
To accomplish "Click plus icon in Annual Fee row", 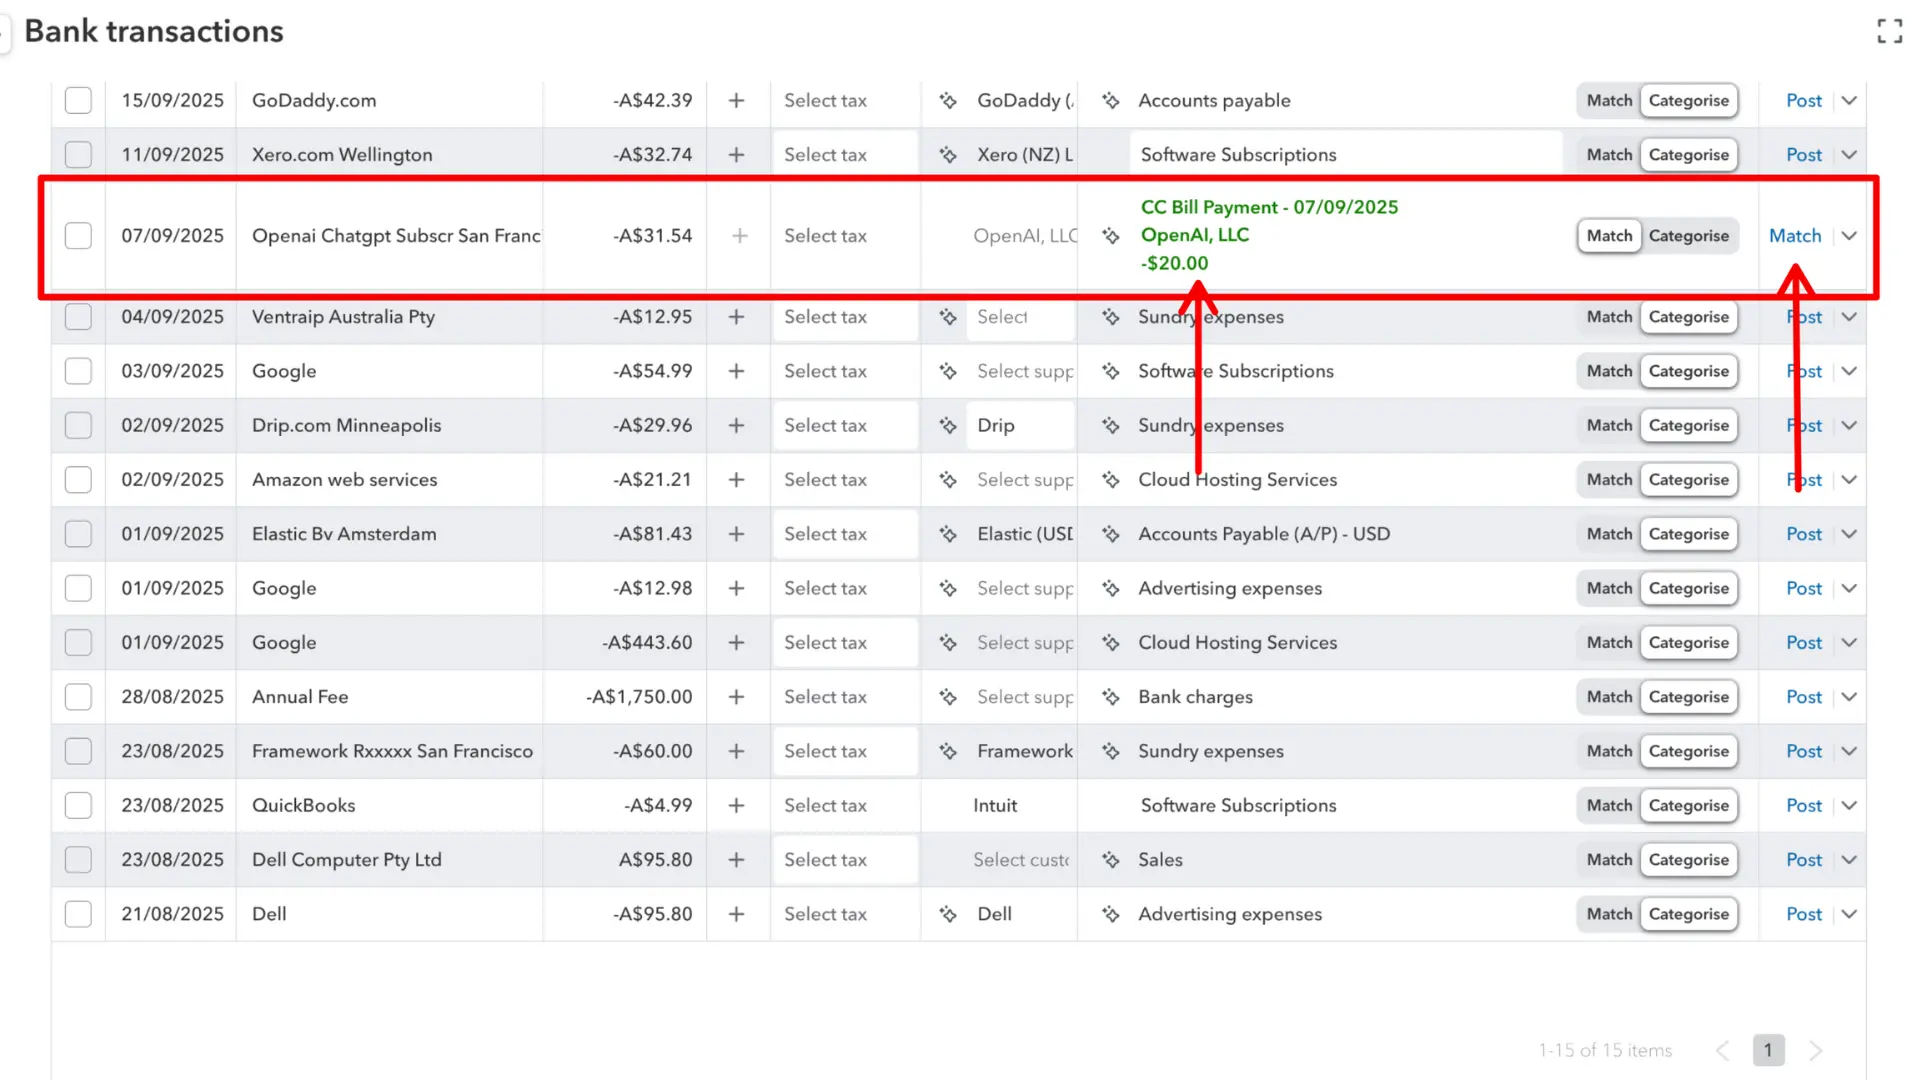I will [736, 697].
